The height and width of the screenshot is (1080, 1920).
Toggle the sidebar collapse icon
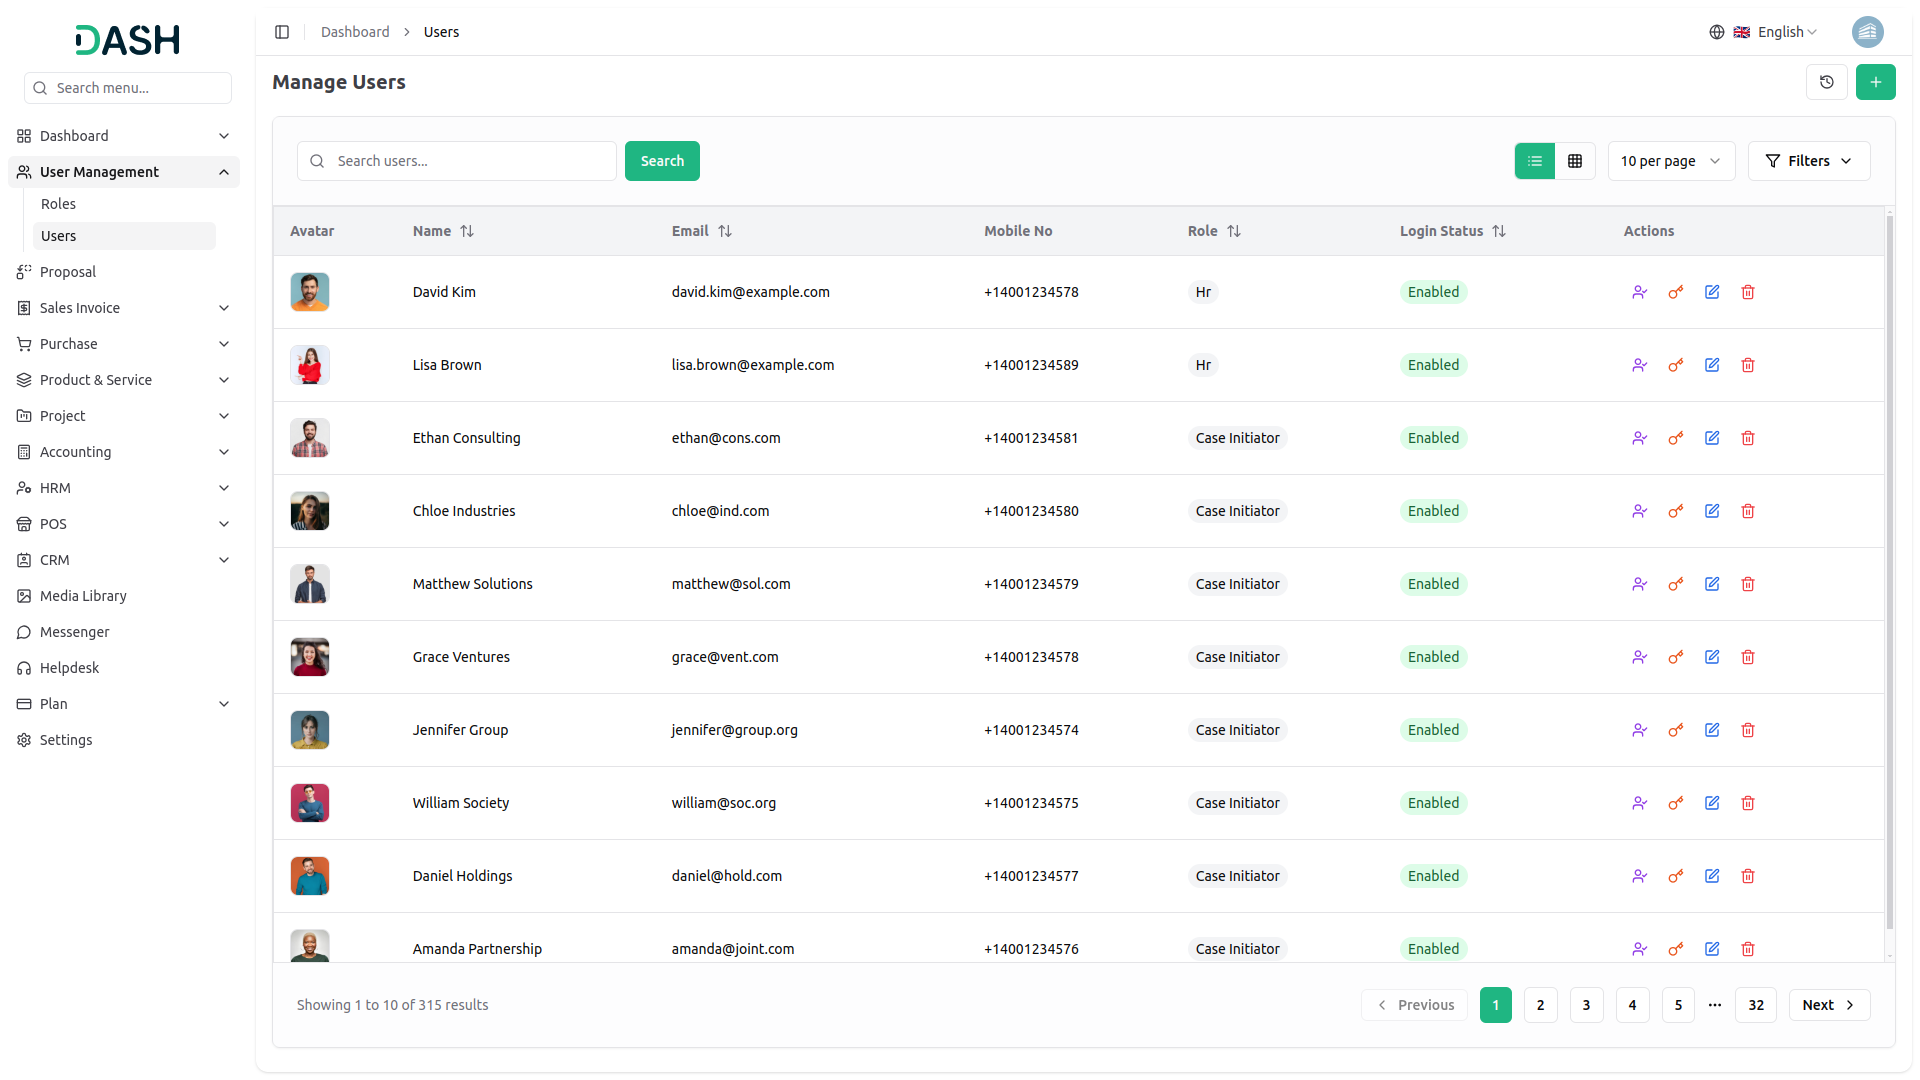[282, 32]
